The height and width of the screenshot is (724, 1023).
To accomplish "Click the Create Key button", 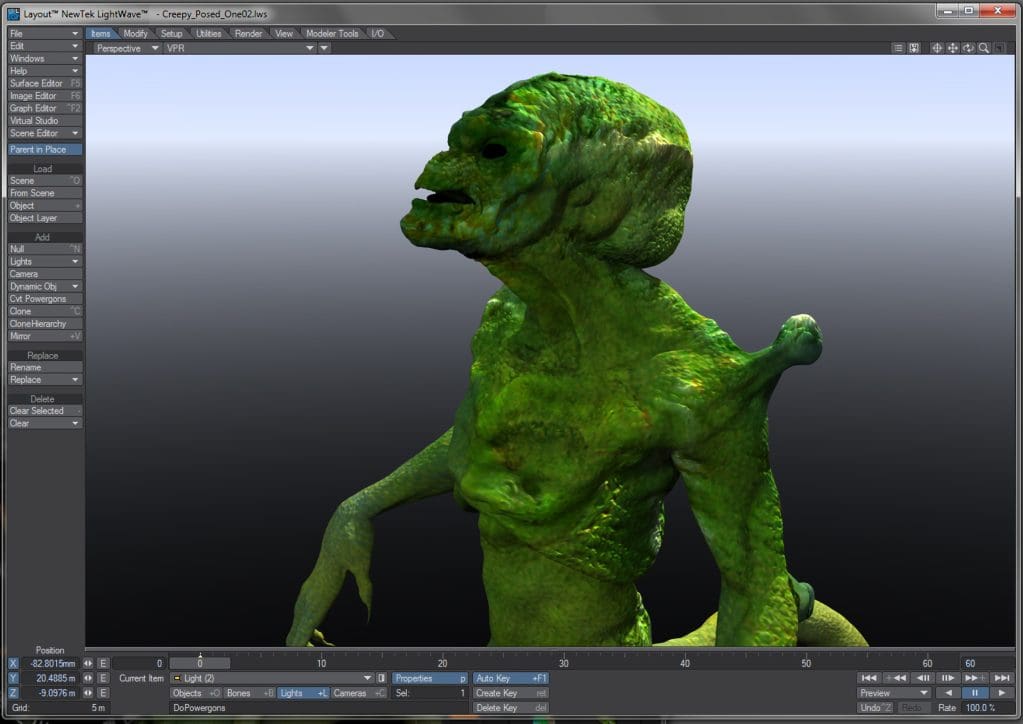I will point(511,693).
